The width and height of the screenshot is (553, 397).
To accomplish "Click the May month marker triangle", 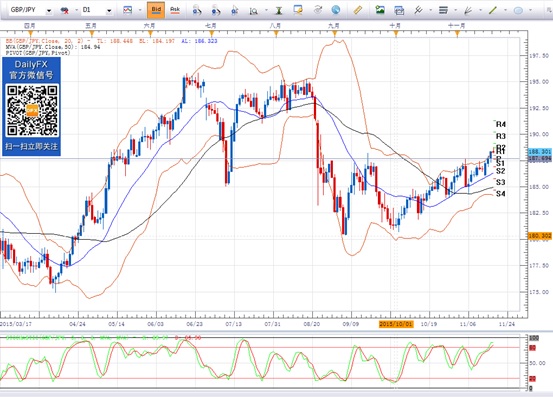I will tap(92, 34).
